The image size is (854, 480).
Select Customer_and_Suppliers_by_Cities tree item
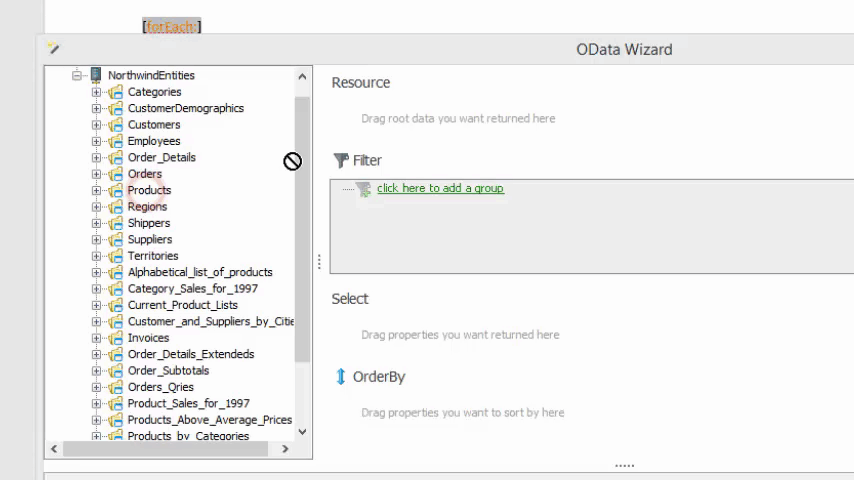click(211, 321)
